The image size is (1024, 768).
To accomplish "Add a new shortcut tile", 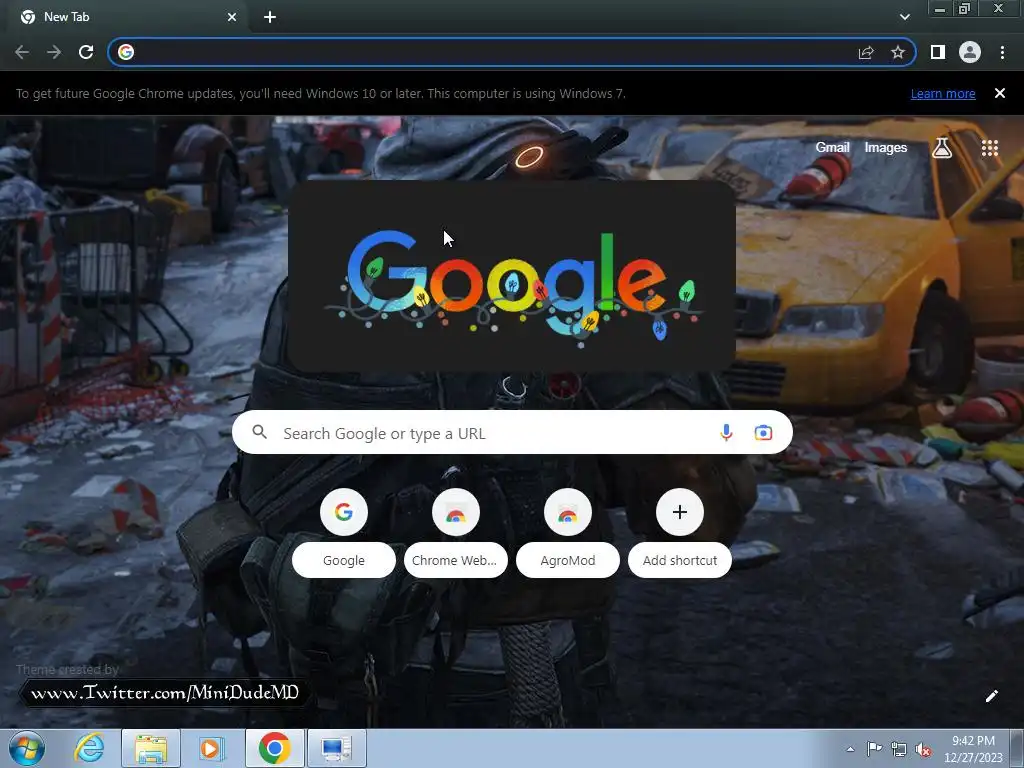I will point(680,533).
